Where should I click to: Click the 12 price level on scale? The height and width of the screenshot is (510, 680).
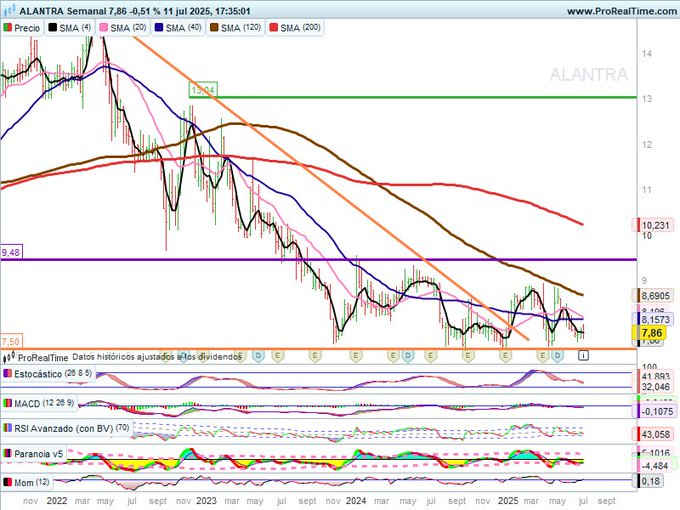[647, 144]
